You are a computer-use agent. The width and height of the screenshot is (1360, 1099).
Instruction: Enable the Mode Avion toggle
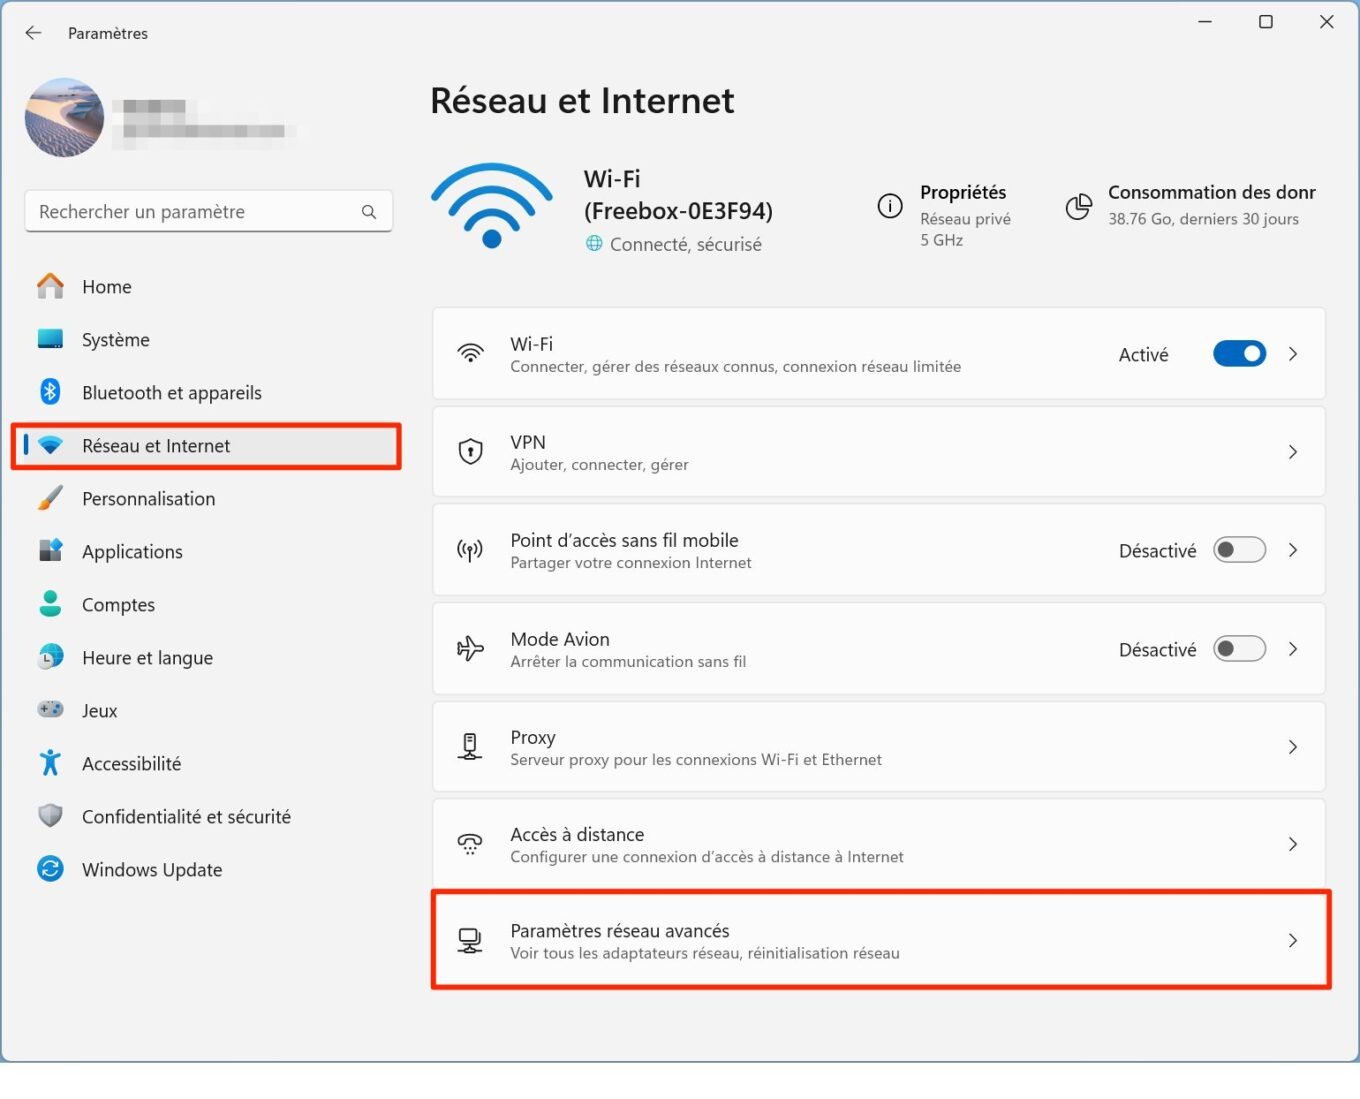1239,649
